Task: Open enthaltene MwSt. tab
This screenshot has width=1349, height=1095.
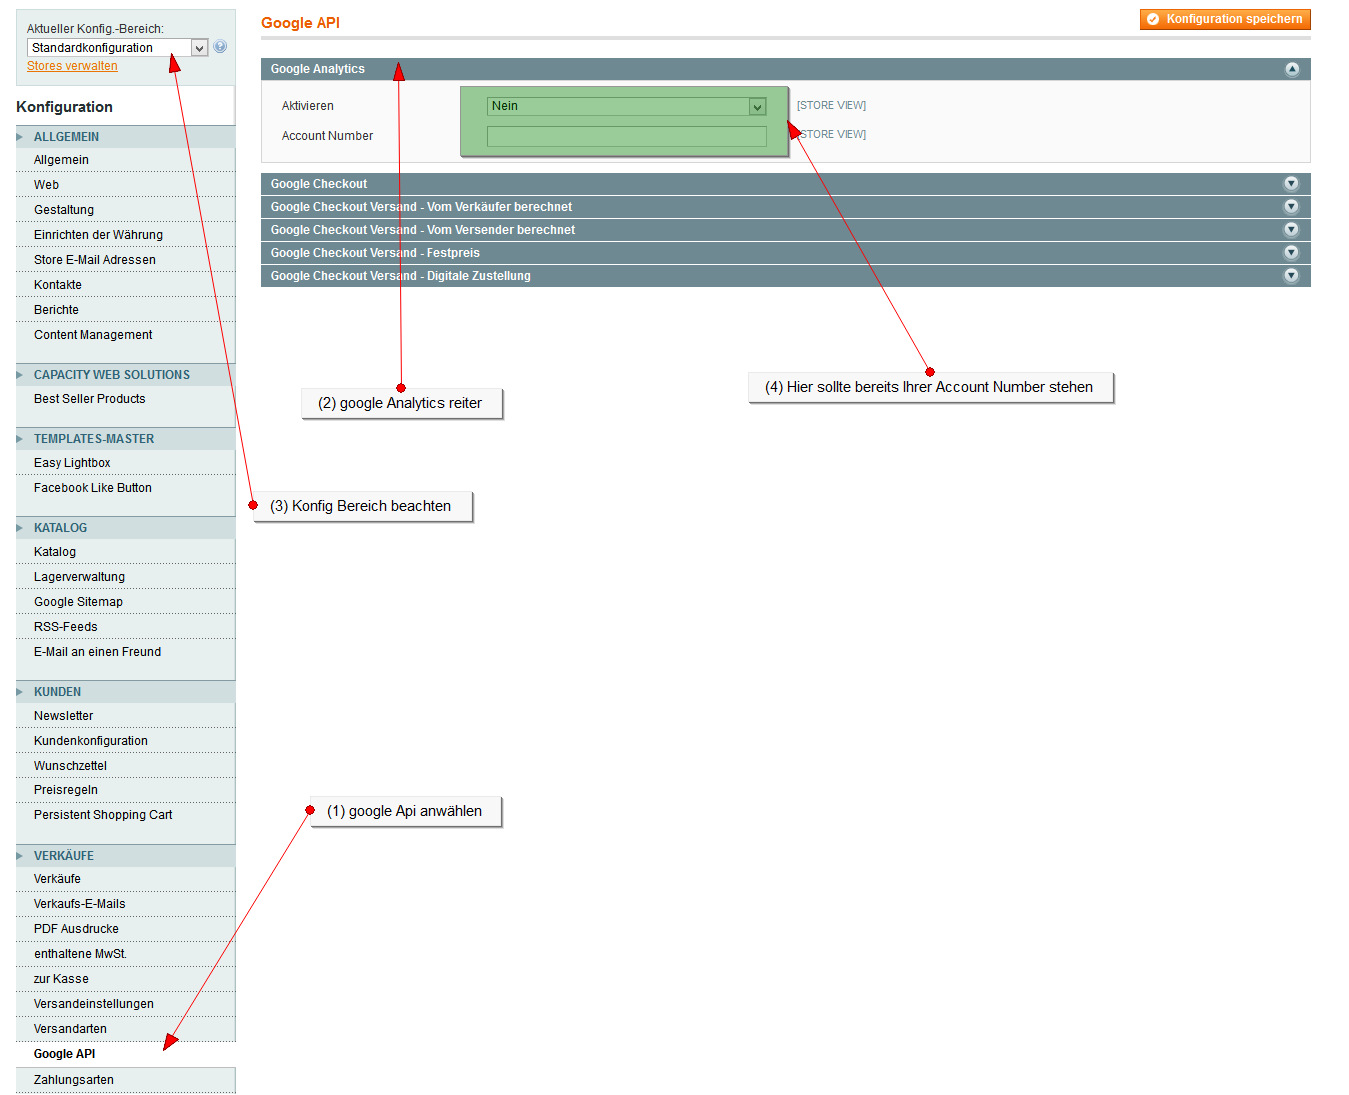Action: click(x=125, y=954)
